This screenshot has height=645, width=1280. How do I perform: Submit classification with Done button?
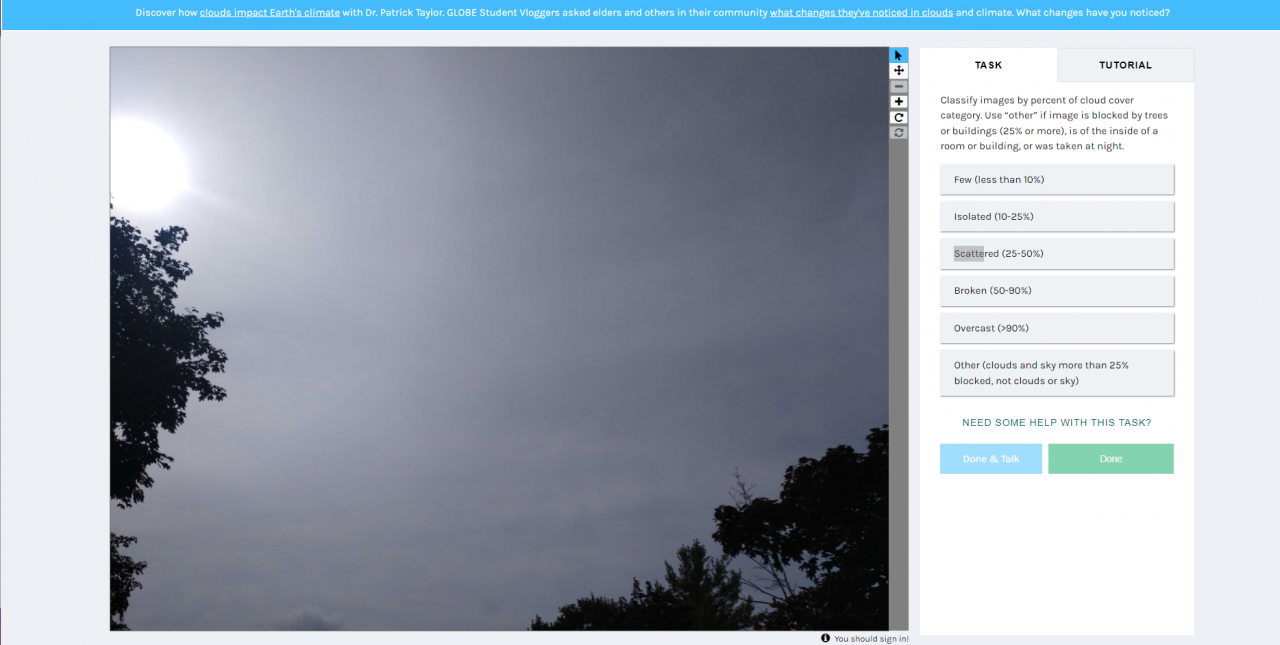pos(1111,459)
